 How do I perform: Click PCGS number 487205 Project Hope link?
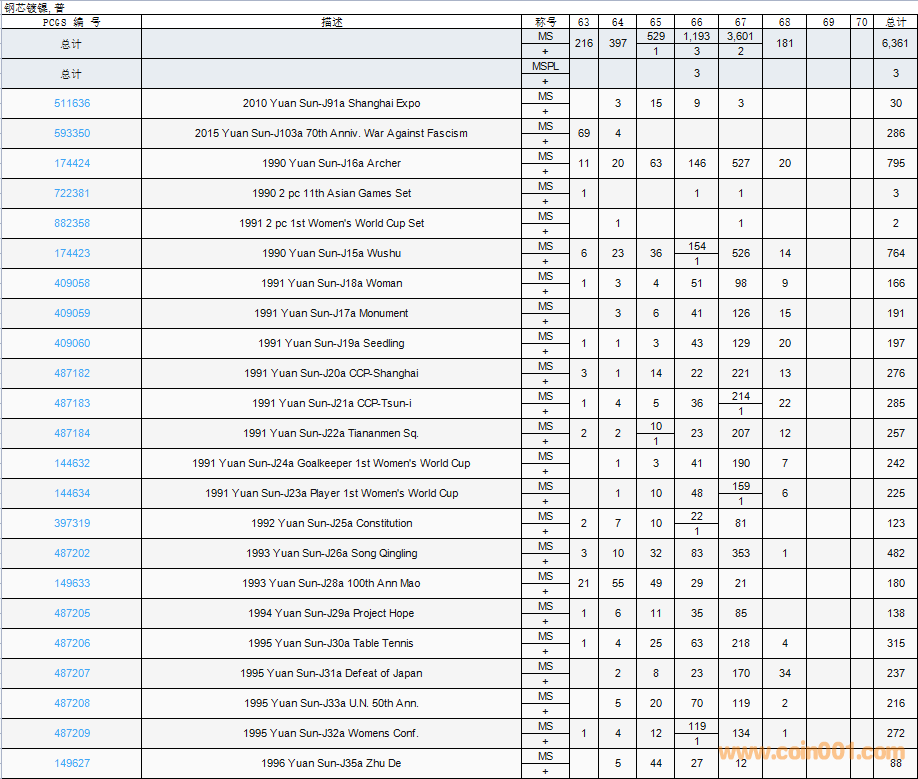(x=71, y=613)
